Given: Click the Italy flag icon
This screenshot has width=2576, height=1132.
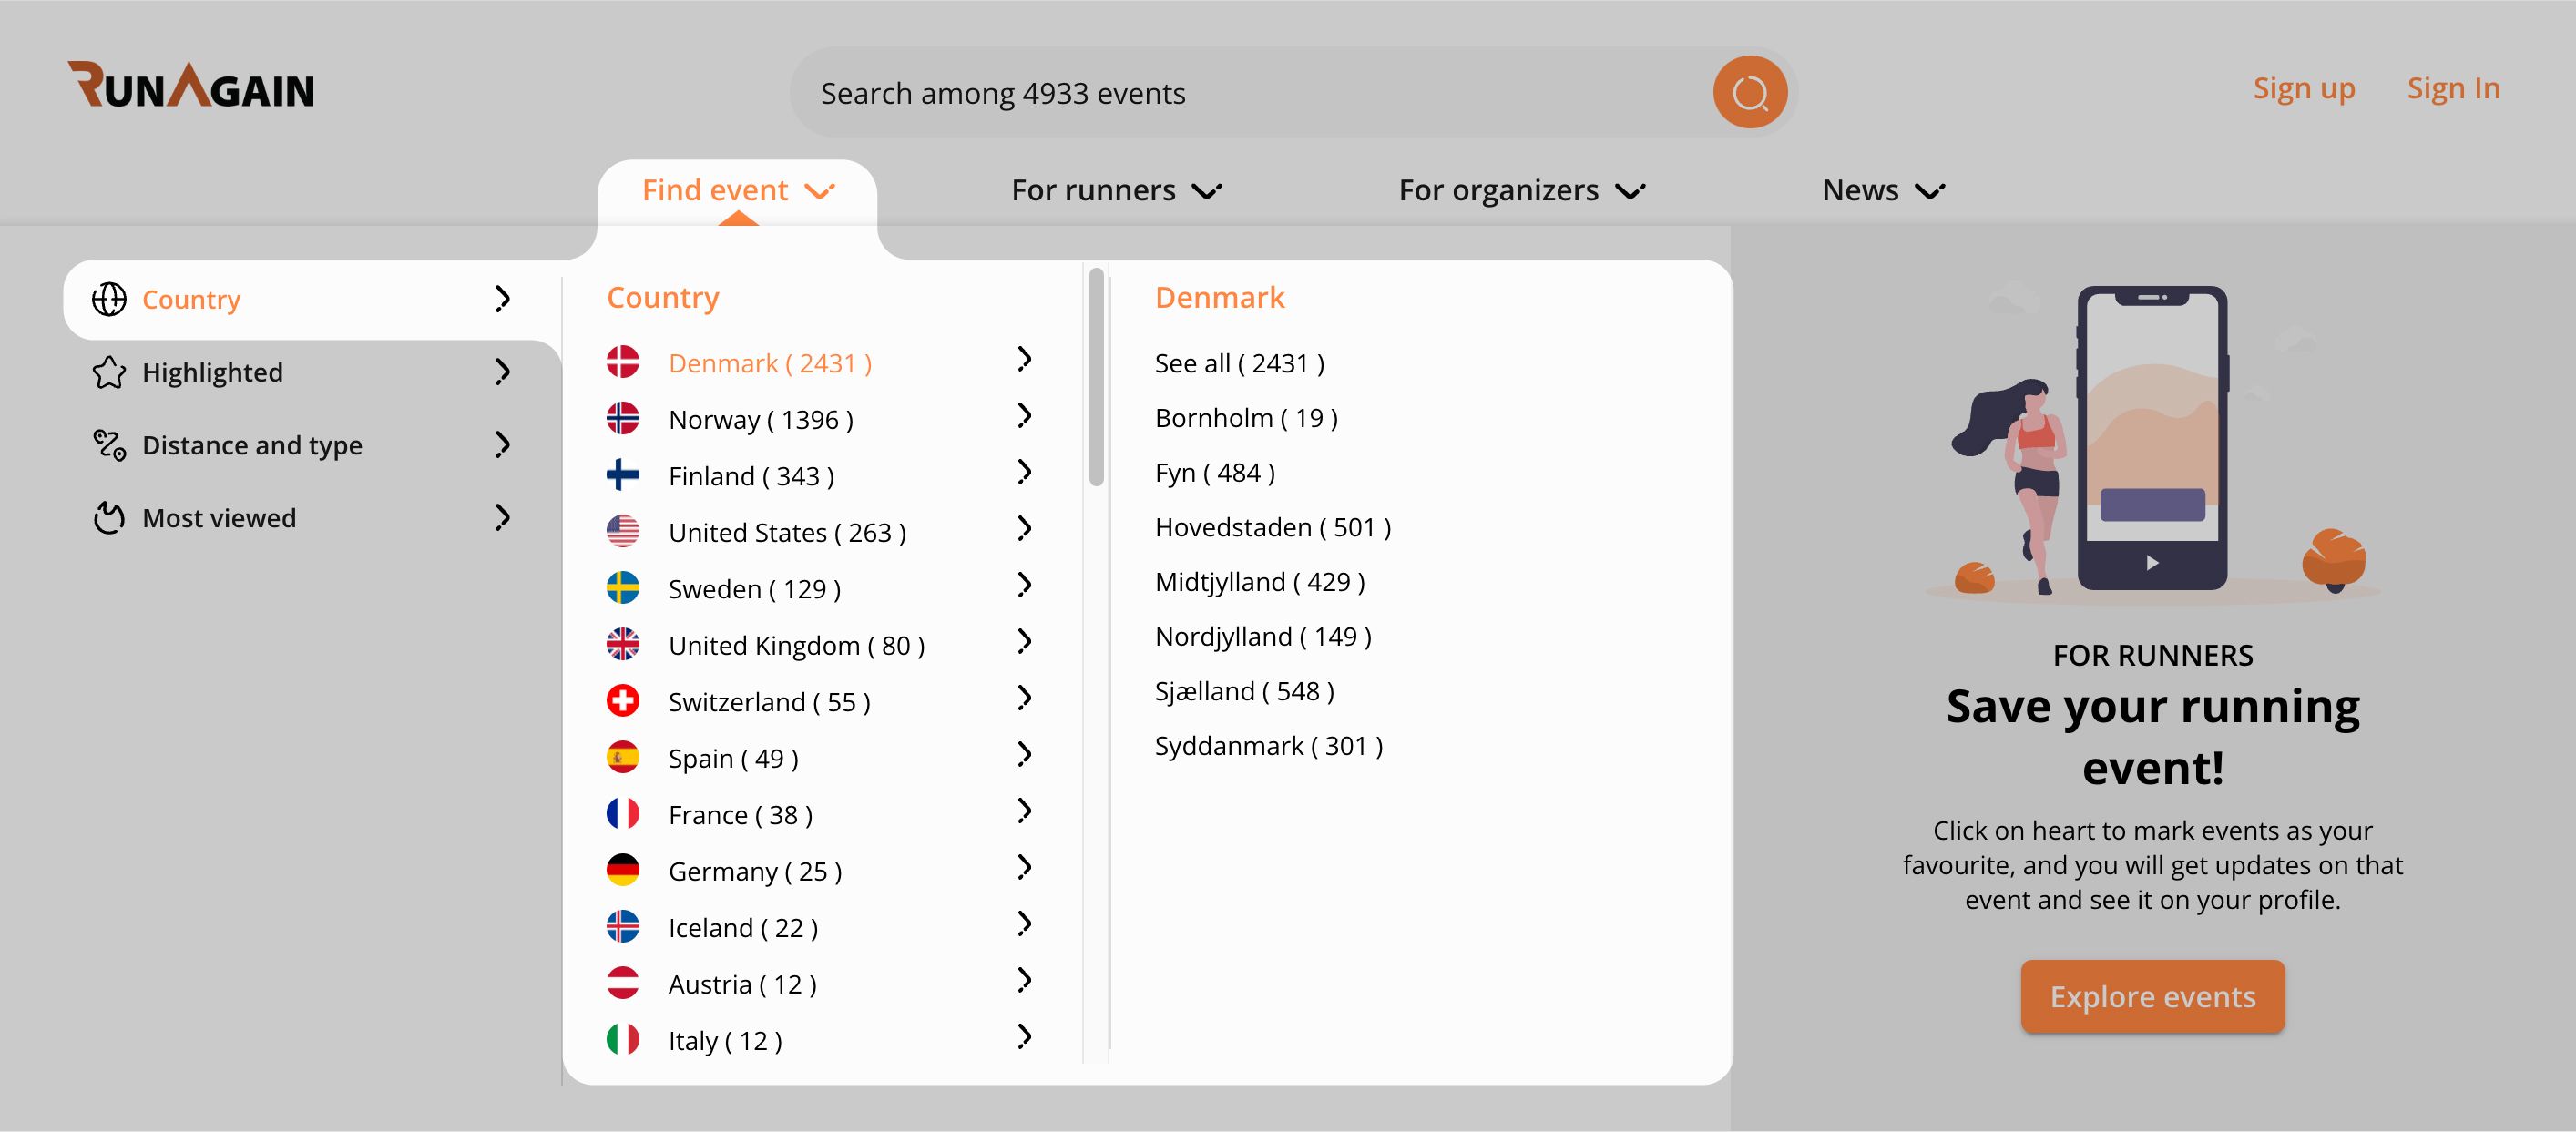Looking at the screenshot, I should tap(623, 1040).
